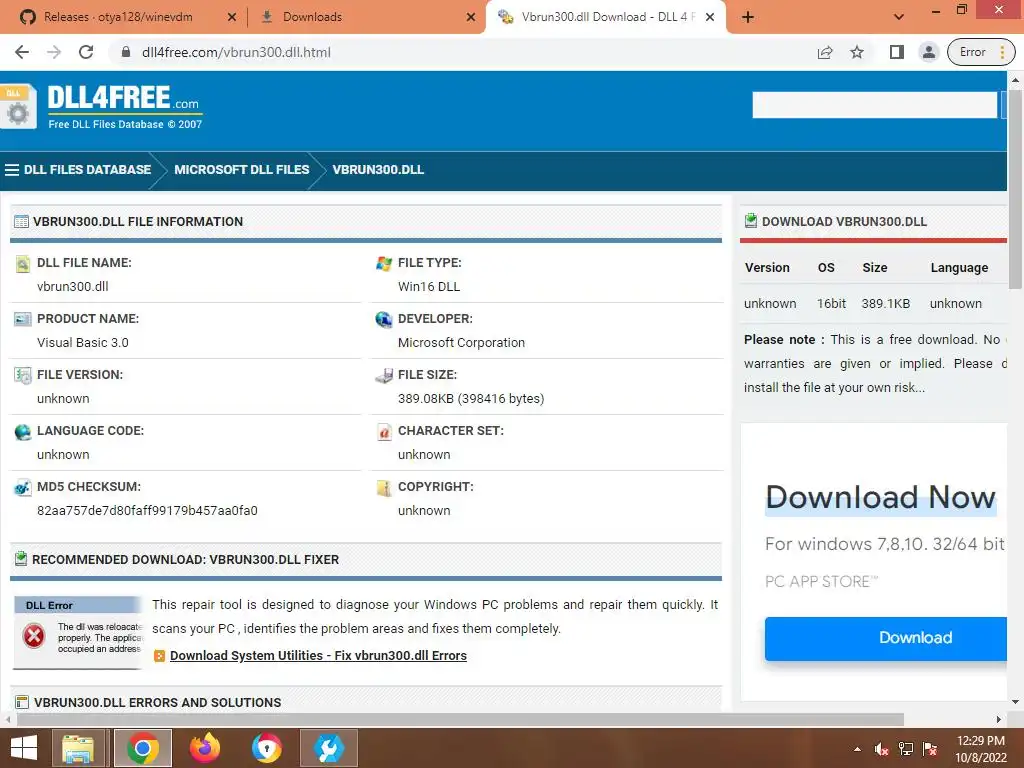1024x768 pixels.
Task: Click the Download Now ad heading
Action: (880, 498)
